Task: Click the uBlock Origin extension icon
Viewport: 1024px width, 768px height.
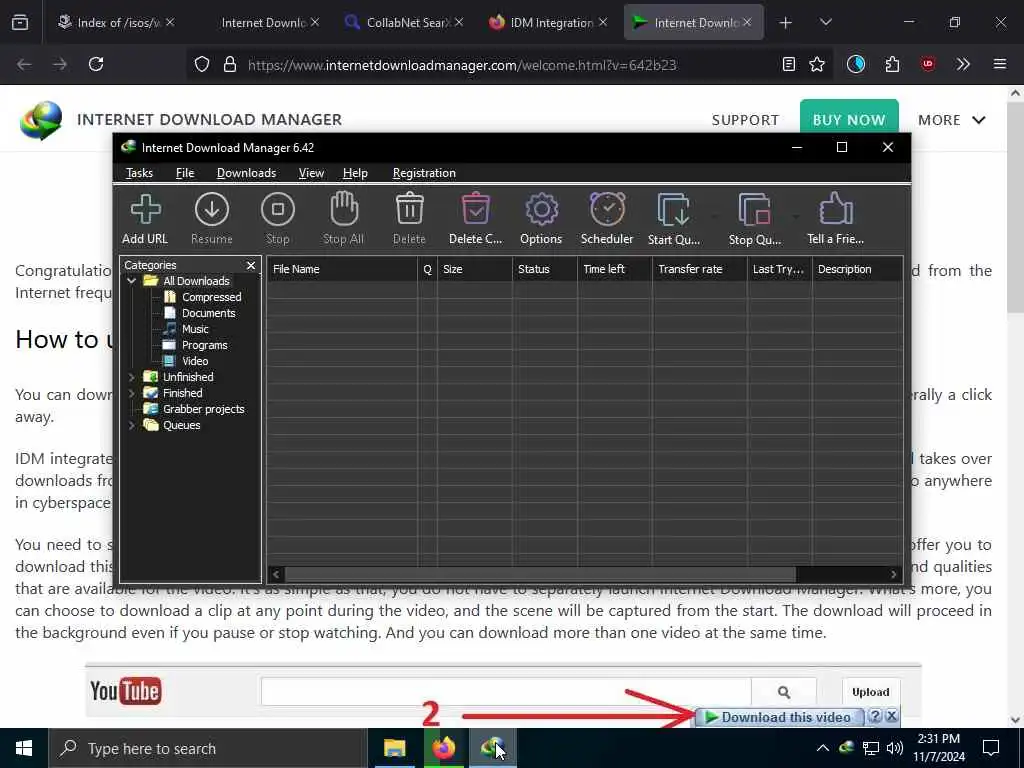Action: coord(928,64)
